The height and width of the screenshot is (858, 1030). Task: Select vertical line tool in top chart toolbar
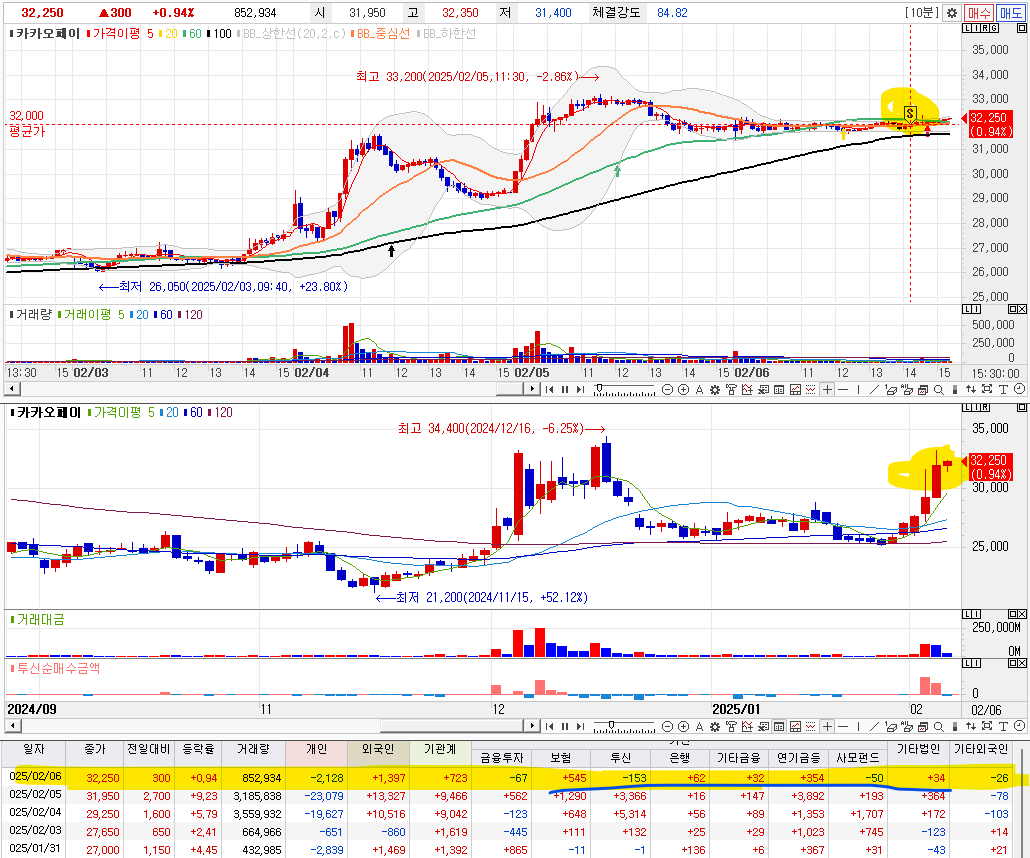[x=859, y=390]
